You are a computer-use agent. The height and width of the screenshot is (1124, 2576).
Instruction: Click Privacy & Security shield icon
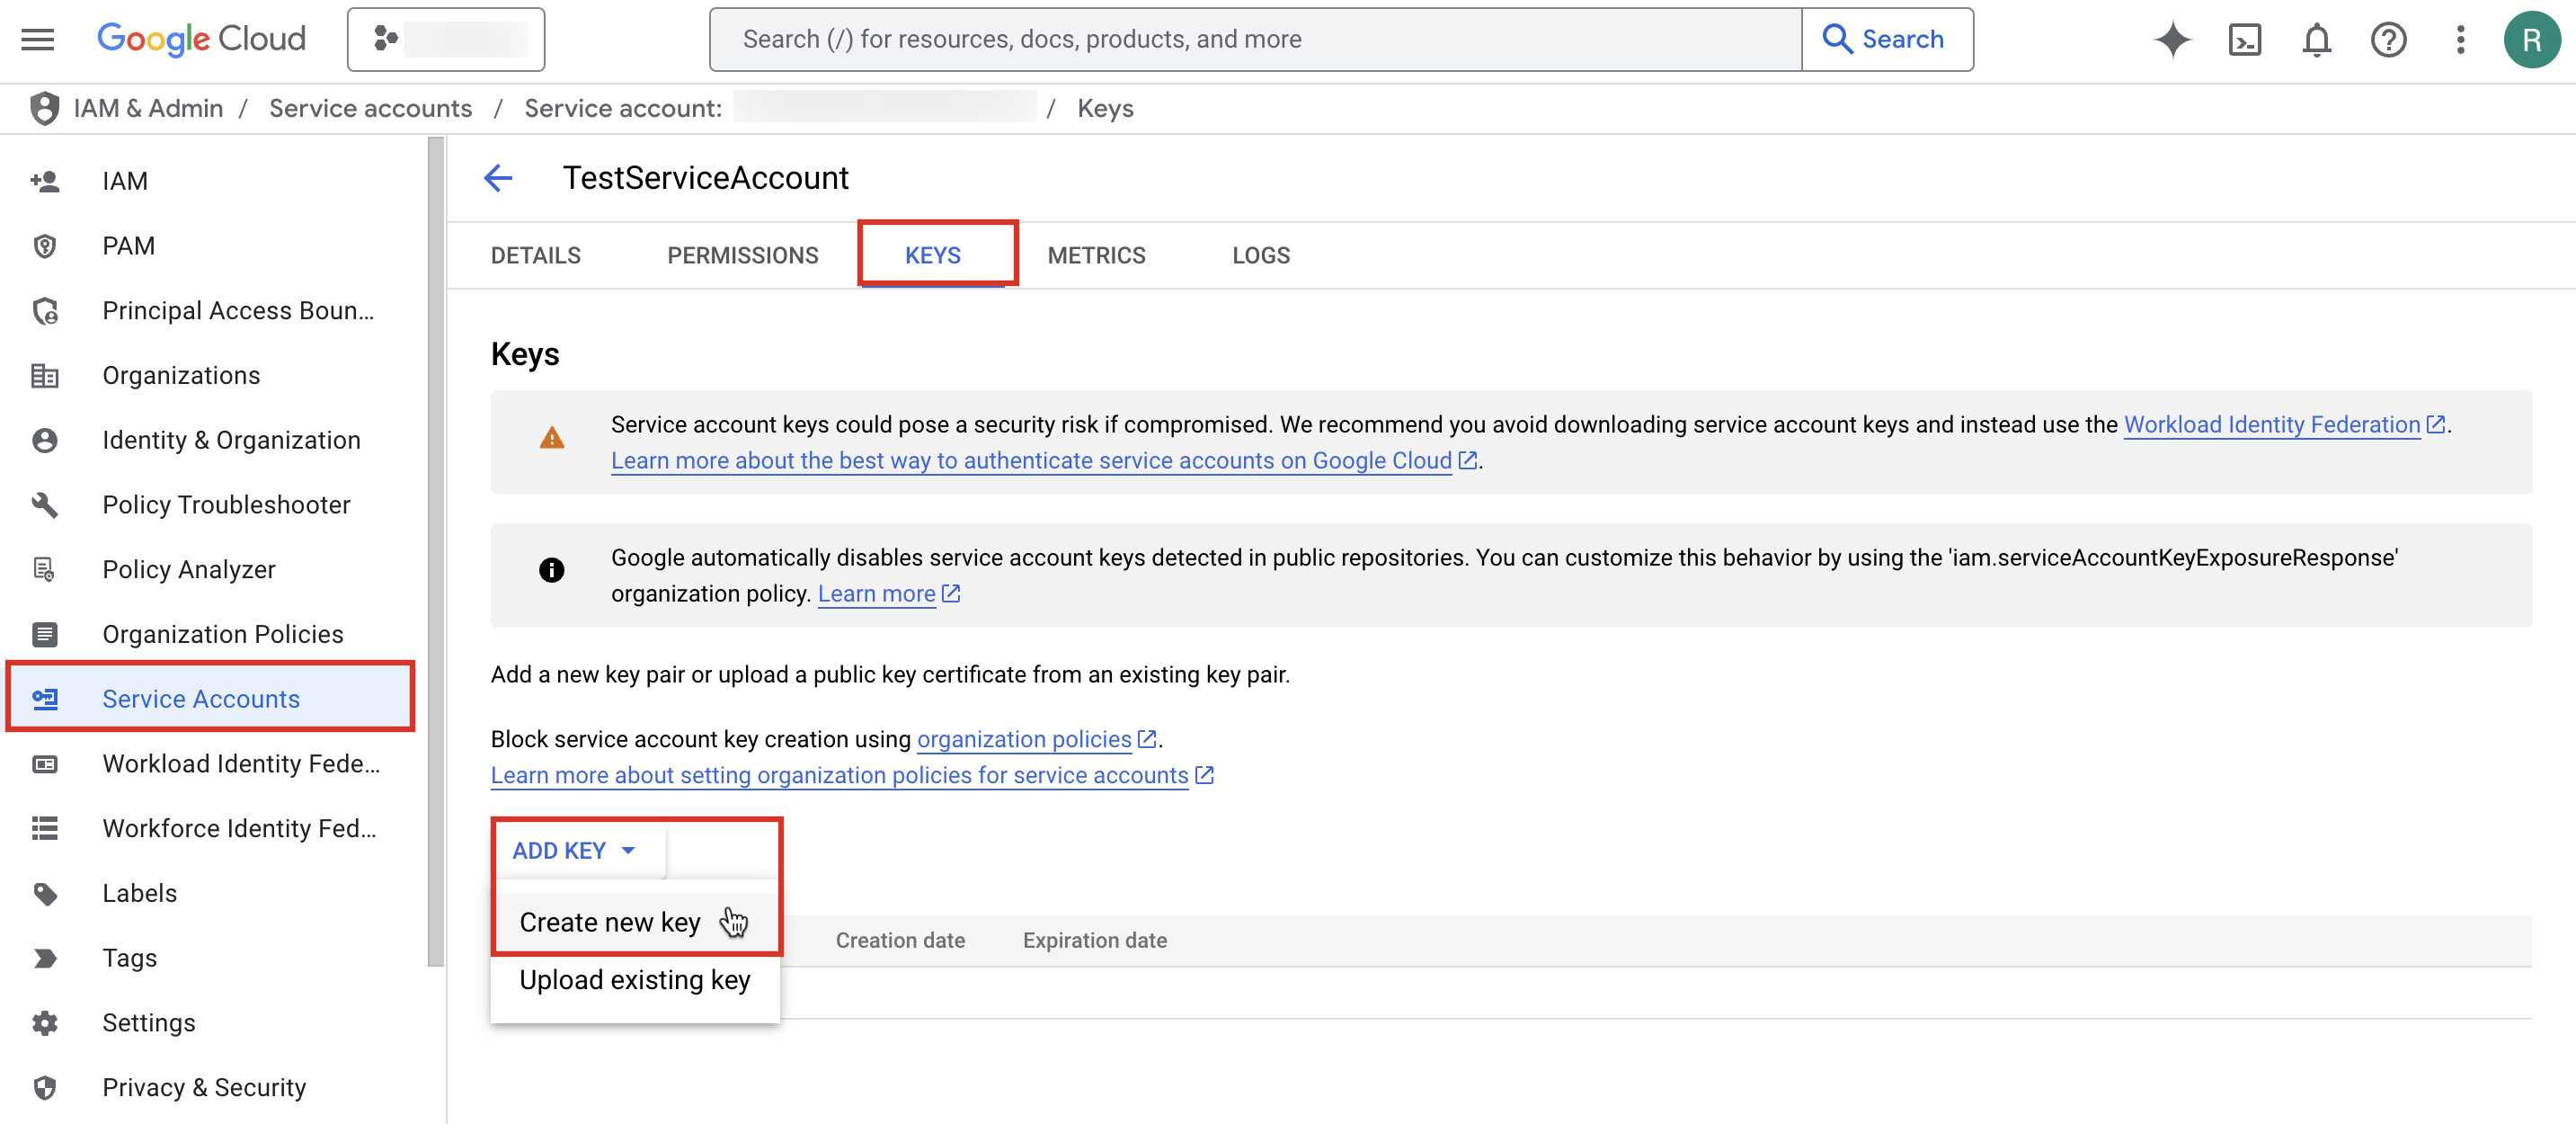pos(45,1088)
